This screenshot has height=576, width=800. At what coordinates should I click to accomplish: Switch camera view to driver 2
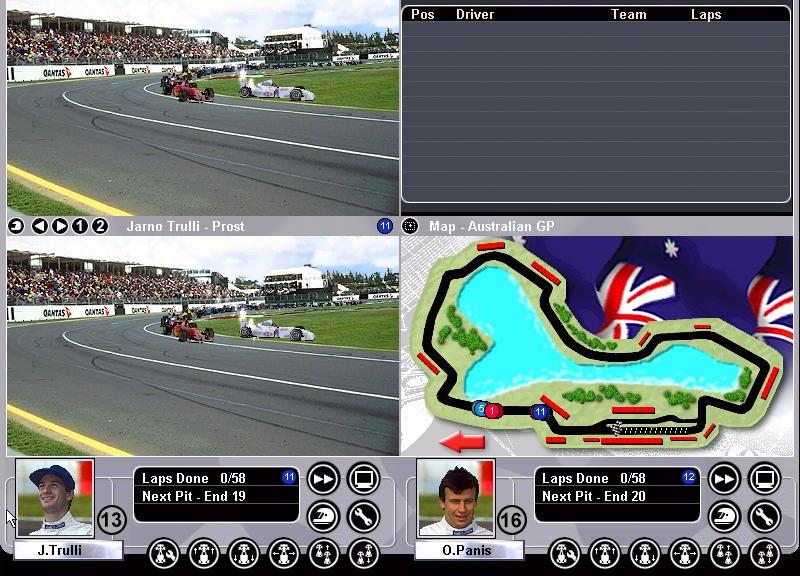coord(100,226)
